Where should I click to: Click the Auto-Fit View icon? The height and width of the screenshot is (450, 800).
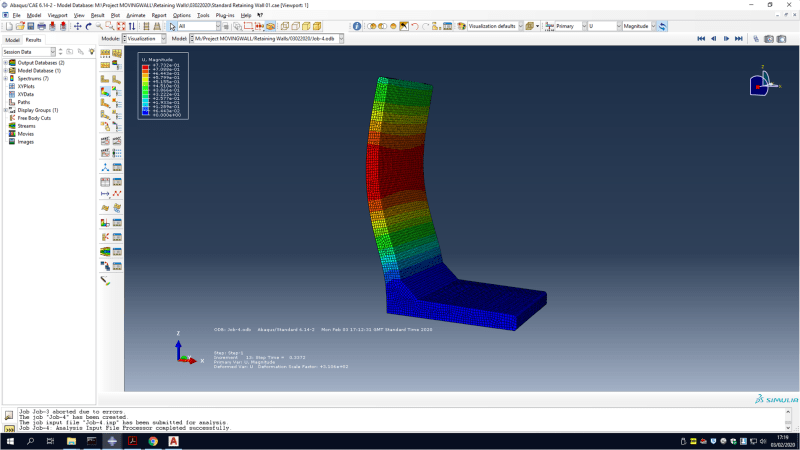(x=121, y=26)
